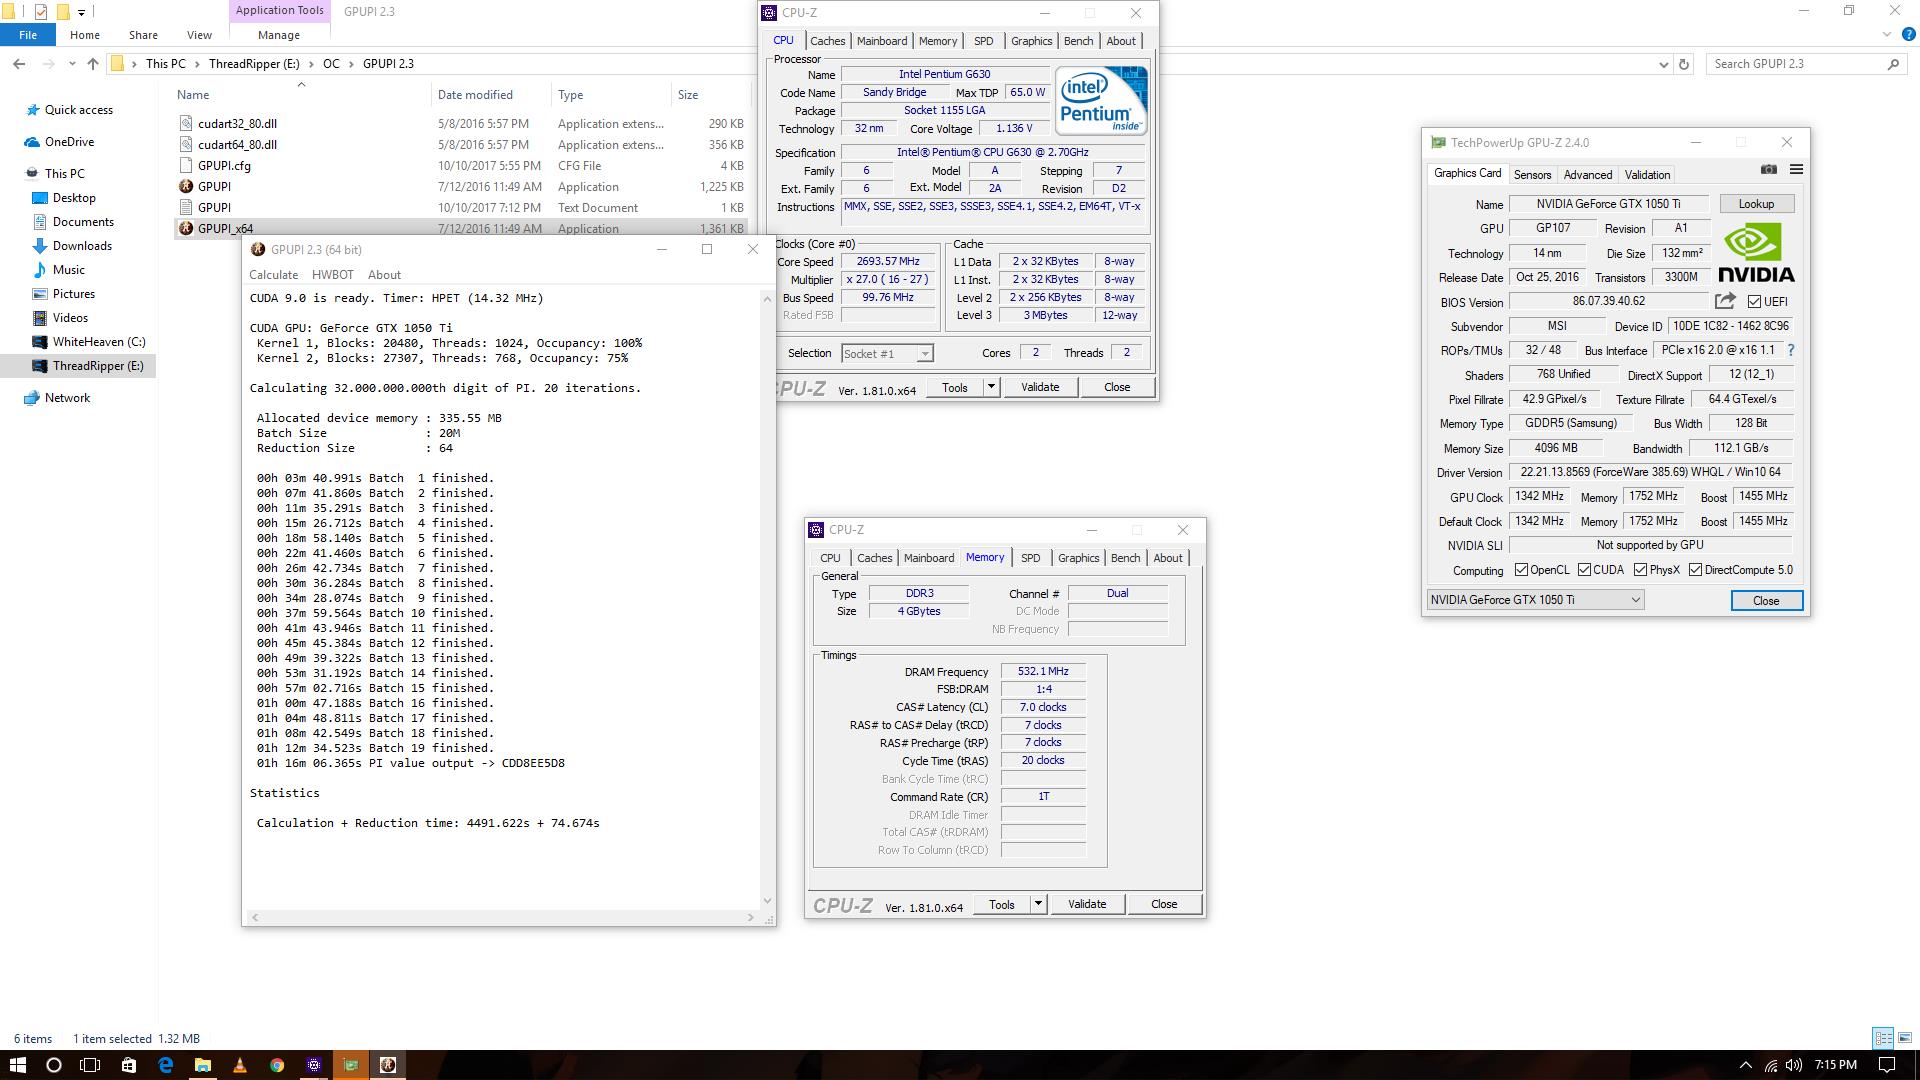Toggle the PhysX checkbox

point(1640,570)
